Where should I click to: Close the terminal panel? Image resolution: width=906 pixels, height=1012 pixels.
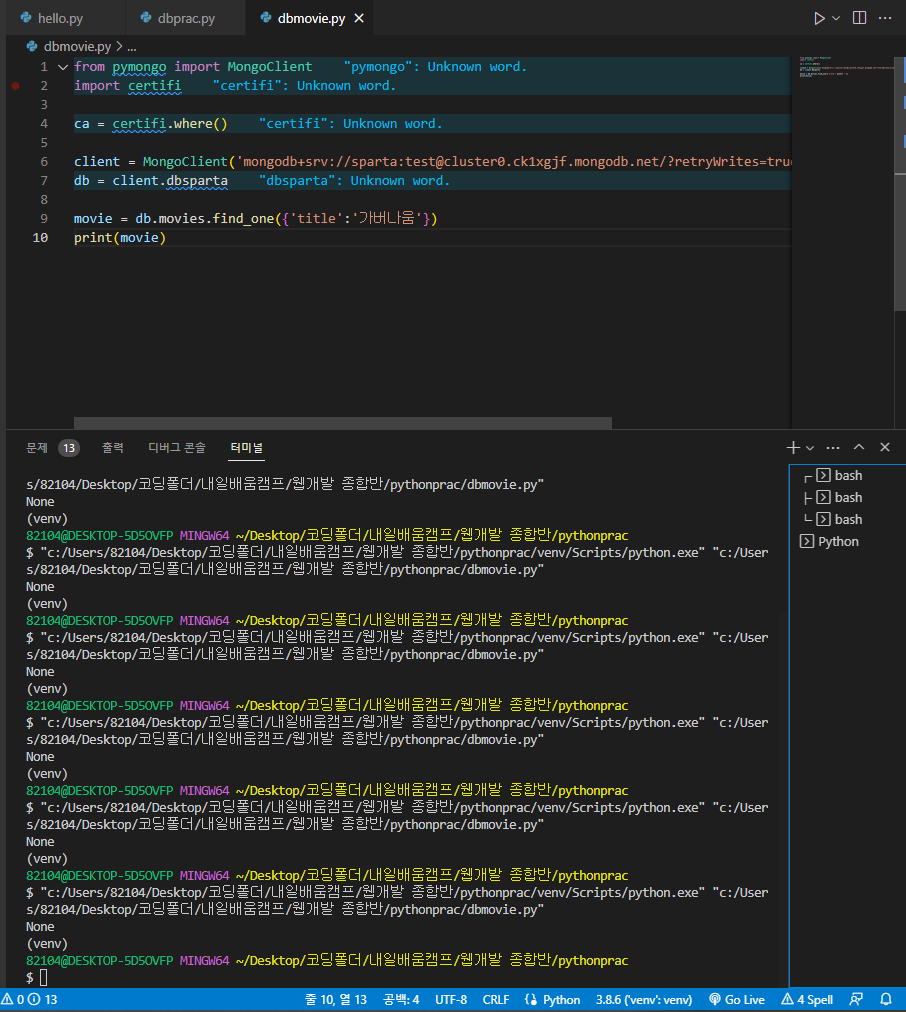[x=885, y=447]
